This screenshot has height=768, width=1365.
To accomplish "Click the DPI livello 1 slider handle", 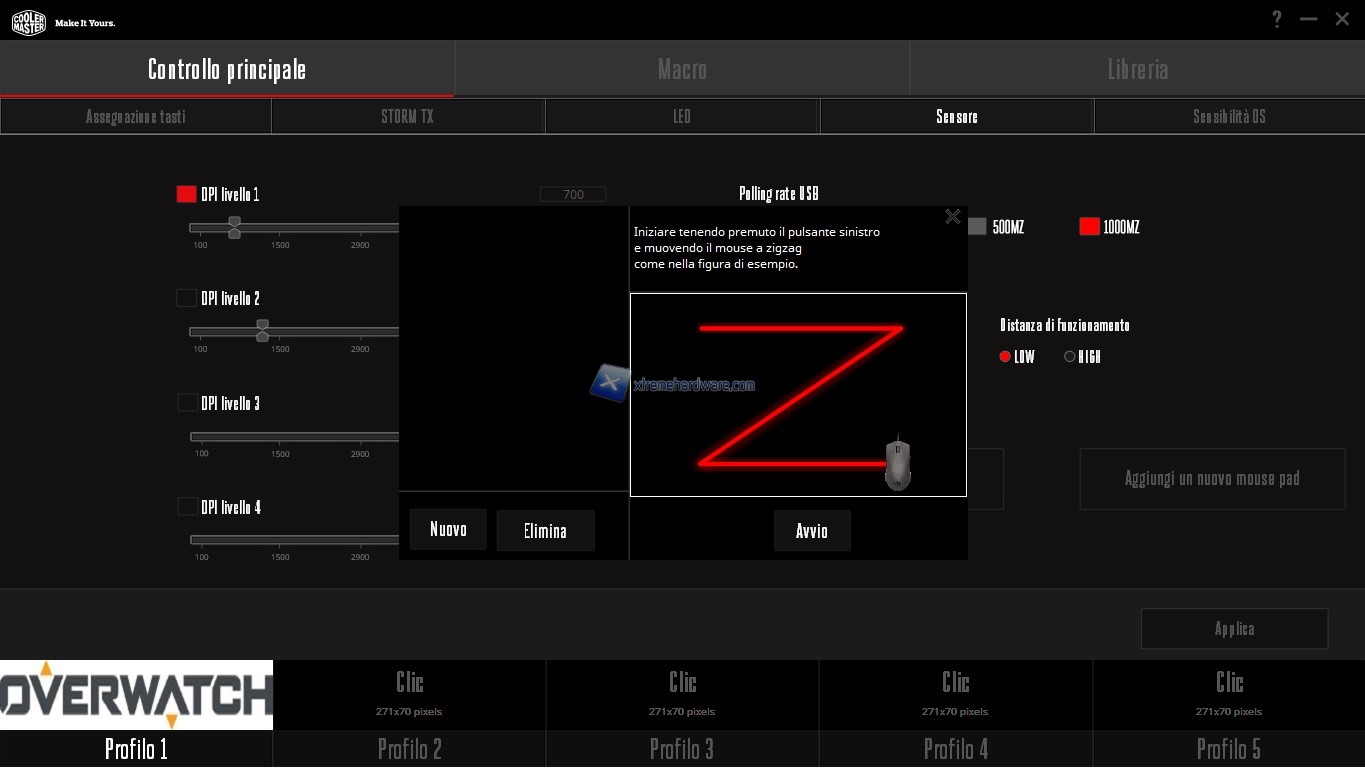I will pyautogui.click(x=234, y=227).
